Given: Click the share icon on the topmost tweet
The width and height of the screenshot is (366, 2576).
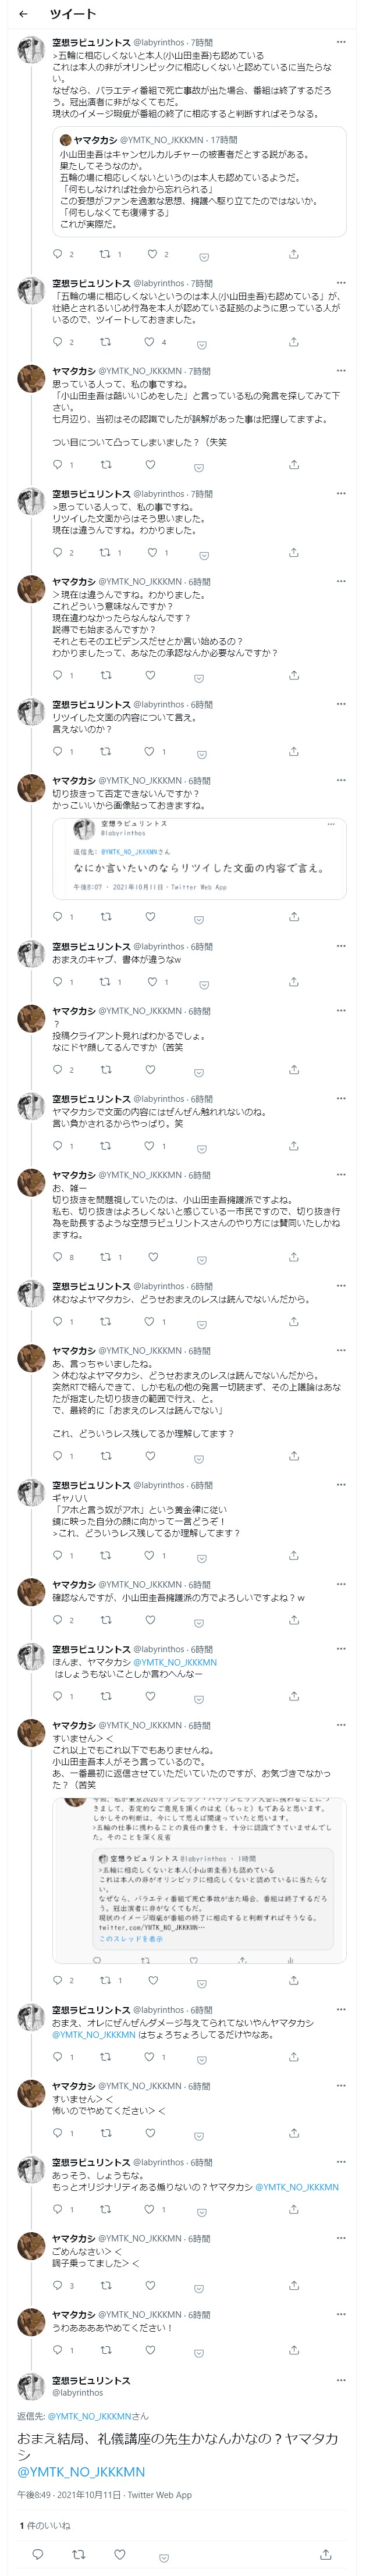Looking at the screenshot, I should 293,254.
